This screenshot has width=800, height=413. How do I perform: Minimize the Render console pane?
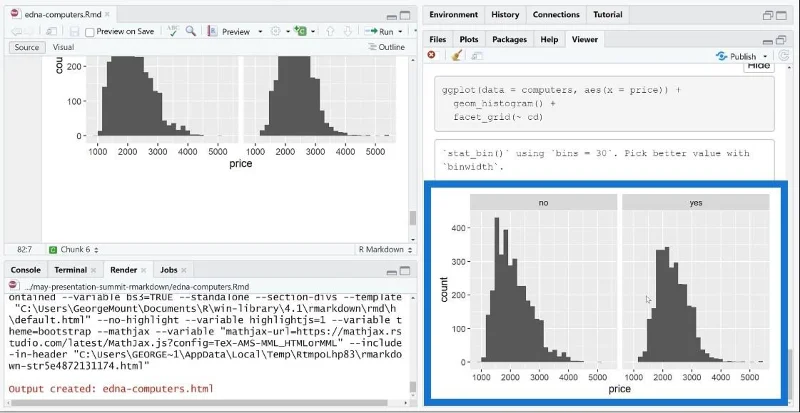click(392, 271)
